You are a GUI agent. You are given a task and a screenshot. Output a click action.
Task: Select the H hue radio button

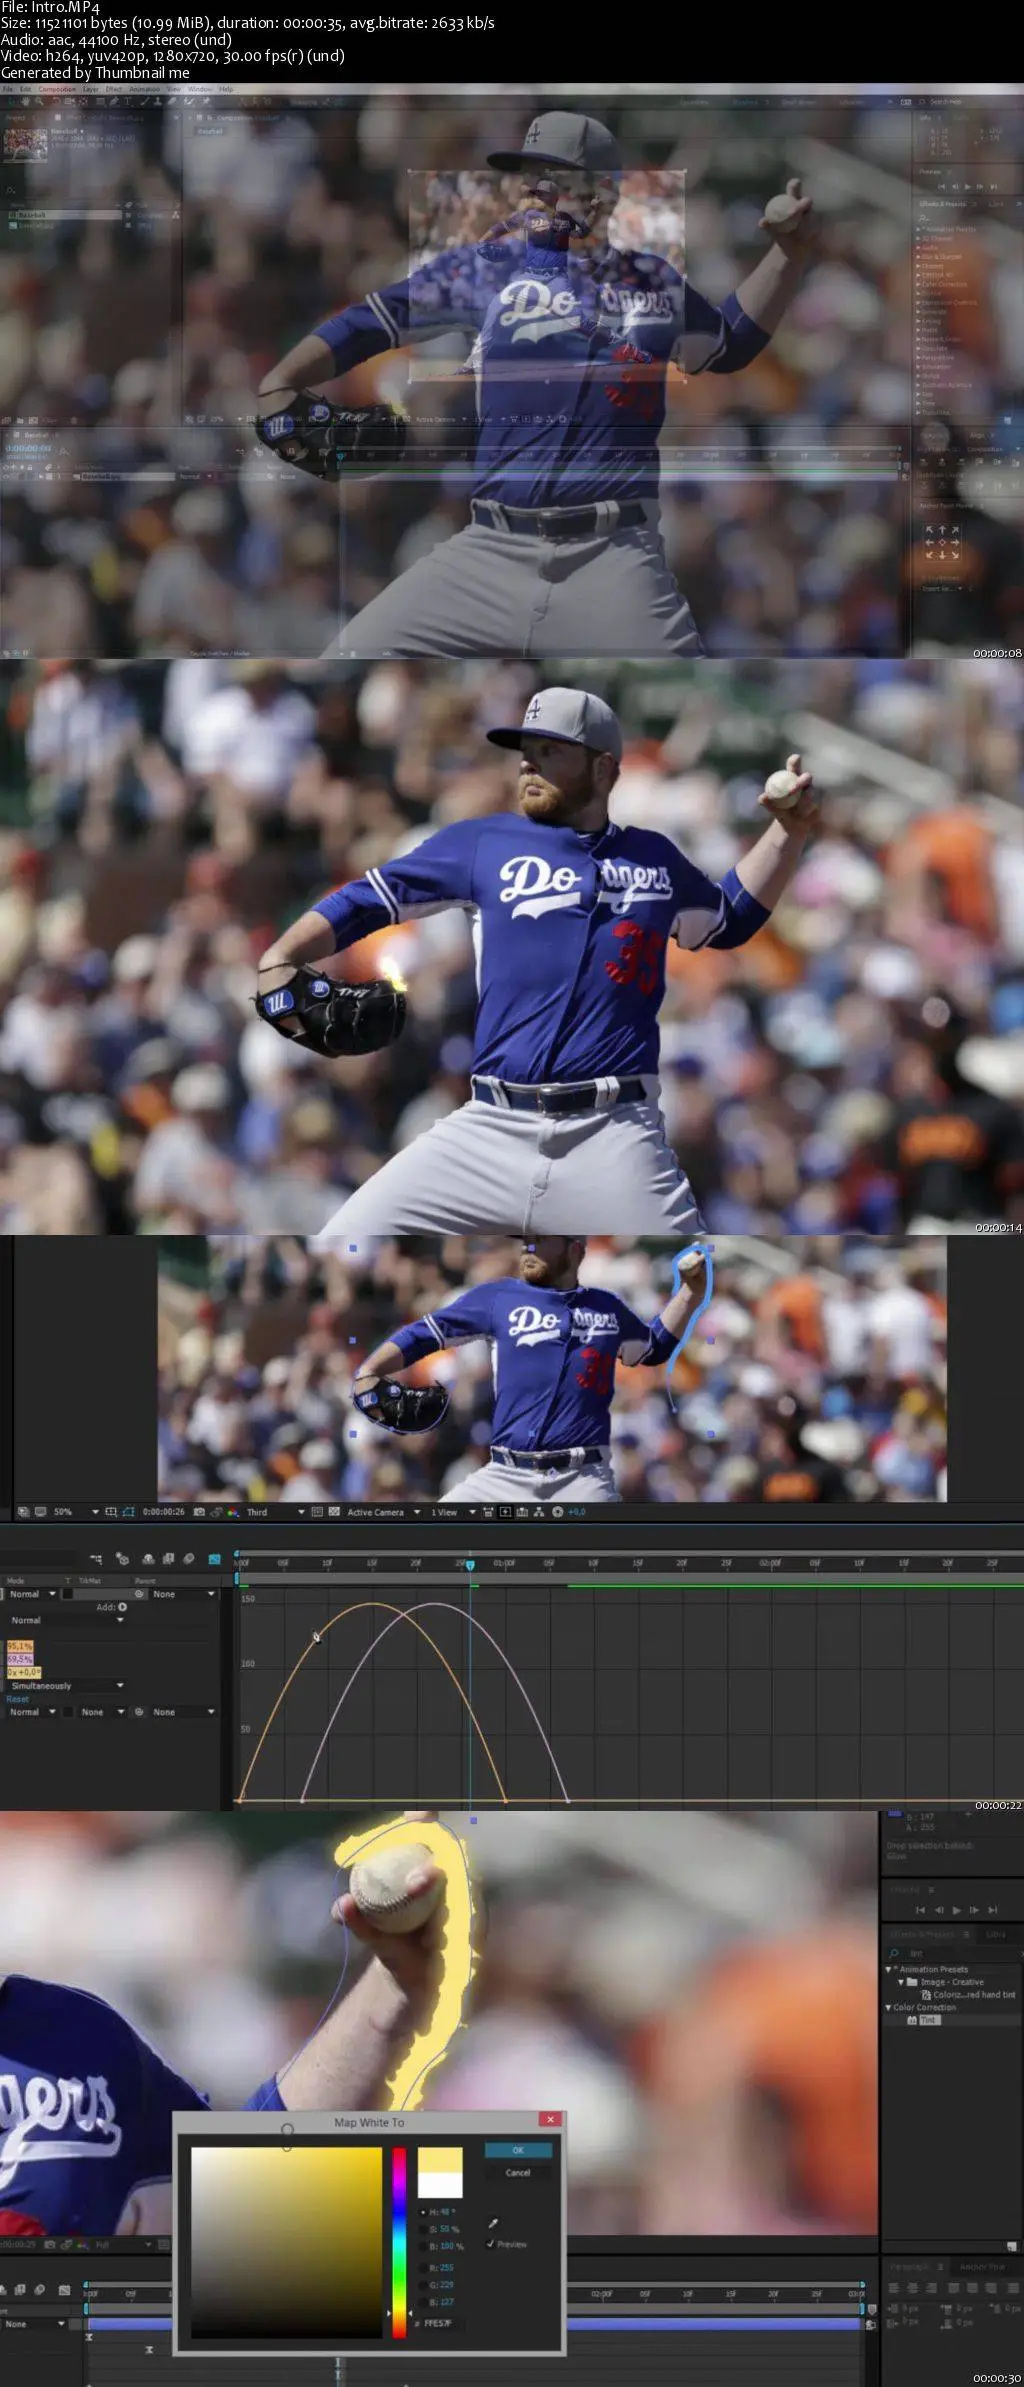pos(423,2213)
